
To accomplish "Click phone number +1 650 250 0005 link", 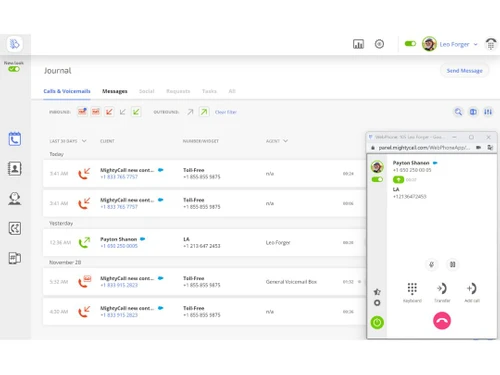I will [119, 246].
